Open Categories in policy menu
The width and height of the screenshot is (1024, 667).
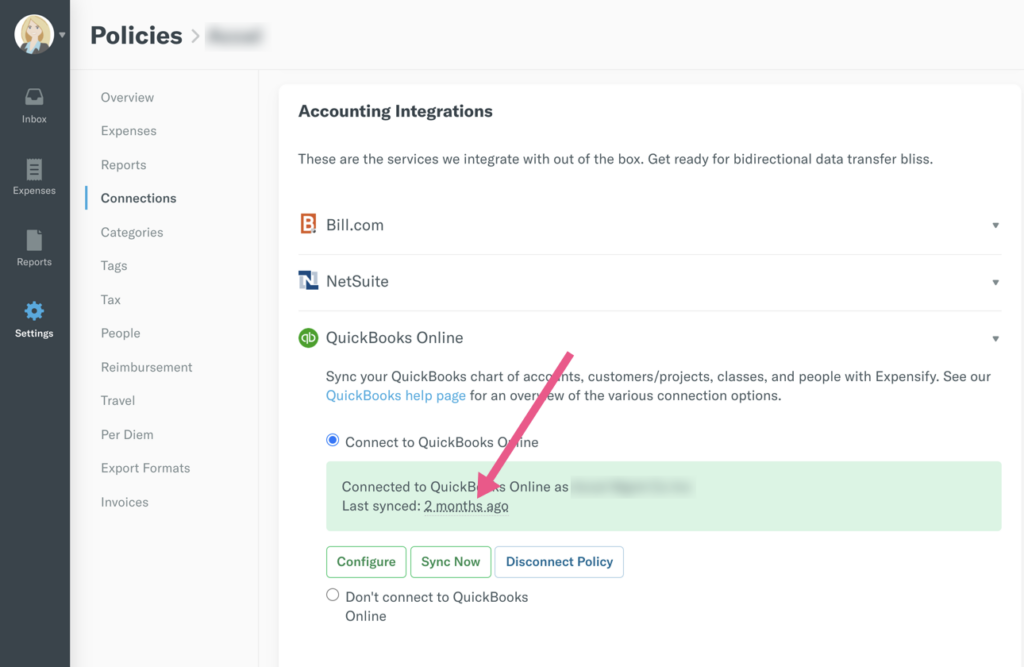click(132, 232)
